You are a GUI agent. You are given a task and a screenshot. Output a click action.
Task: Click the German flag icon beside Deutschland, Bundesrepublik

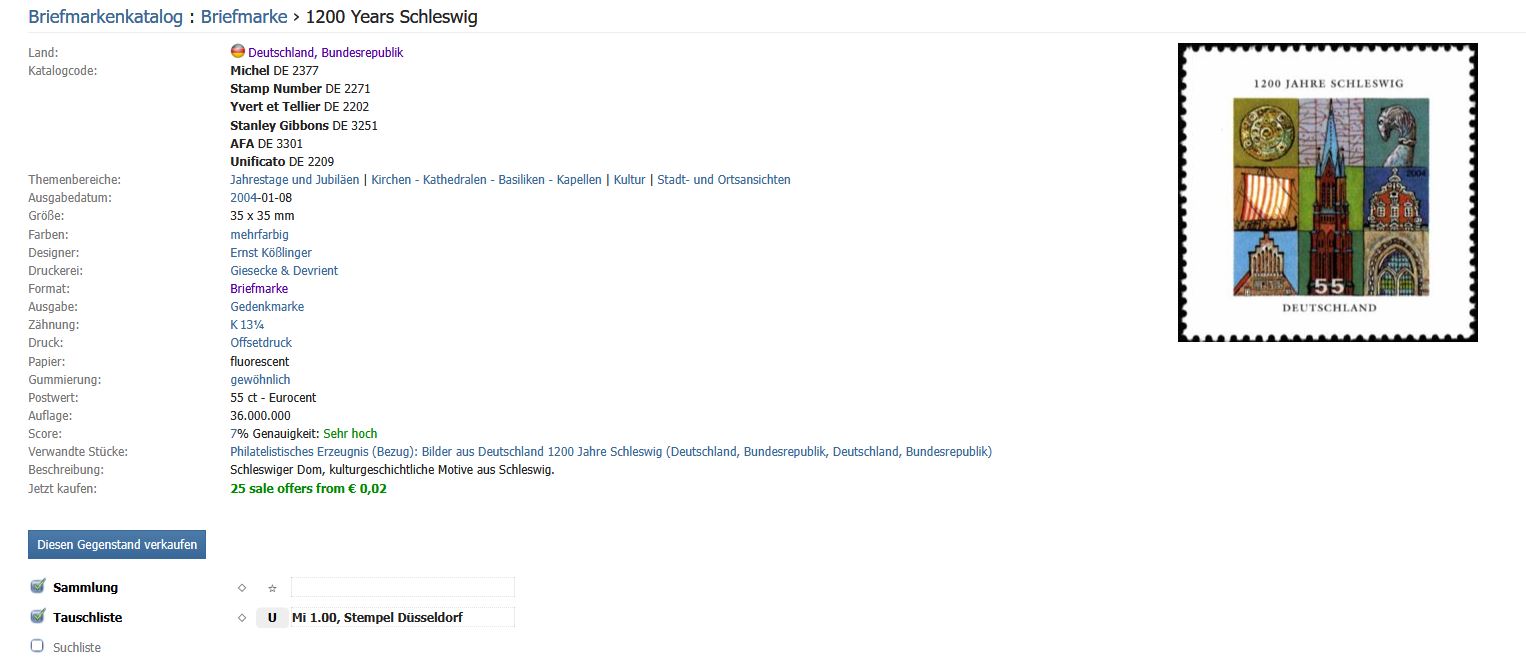tap(238, 52)
